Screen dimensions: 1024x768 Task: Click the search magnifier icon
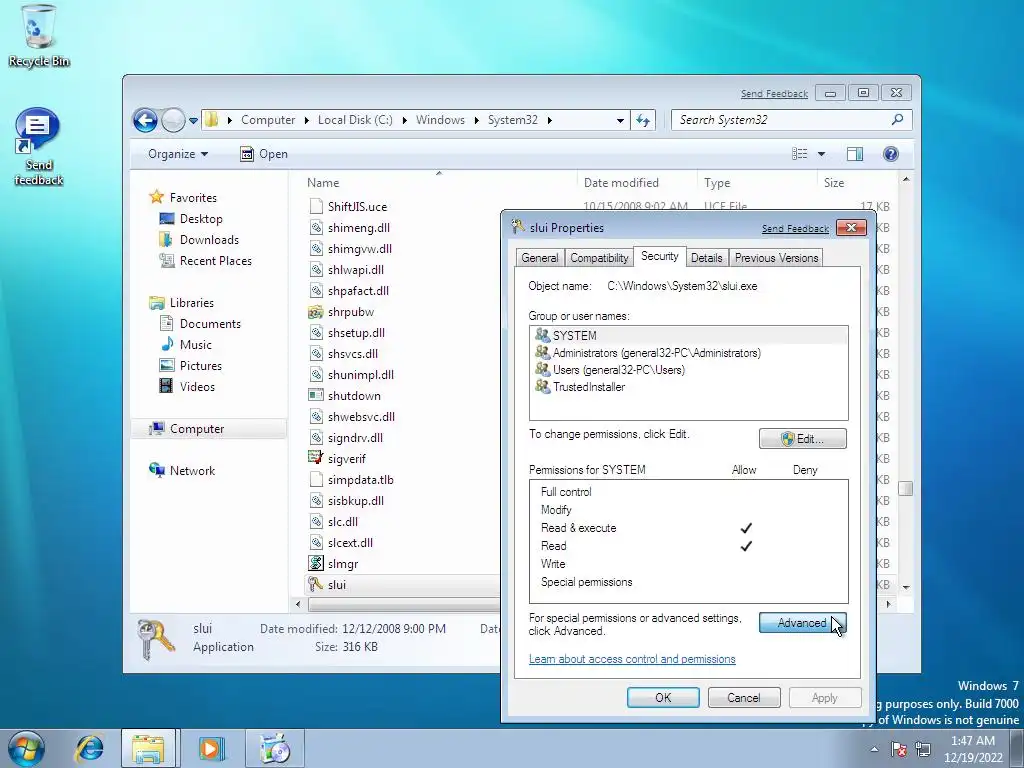click(897, 120)
